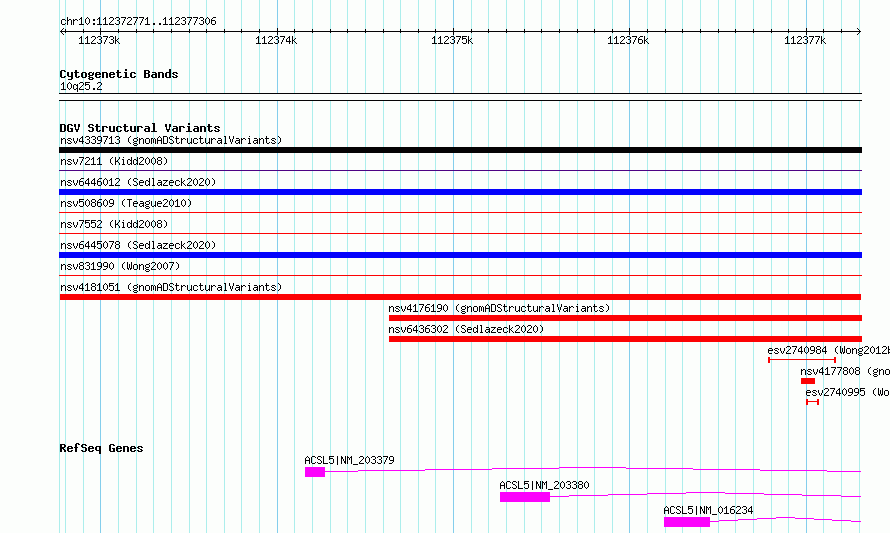
Task: Click the ACSL5|NM_016234 exon box
Action: 687,522
